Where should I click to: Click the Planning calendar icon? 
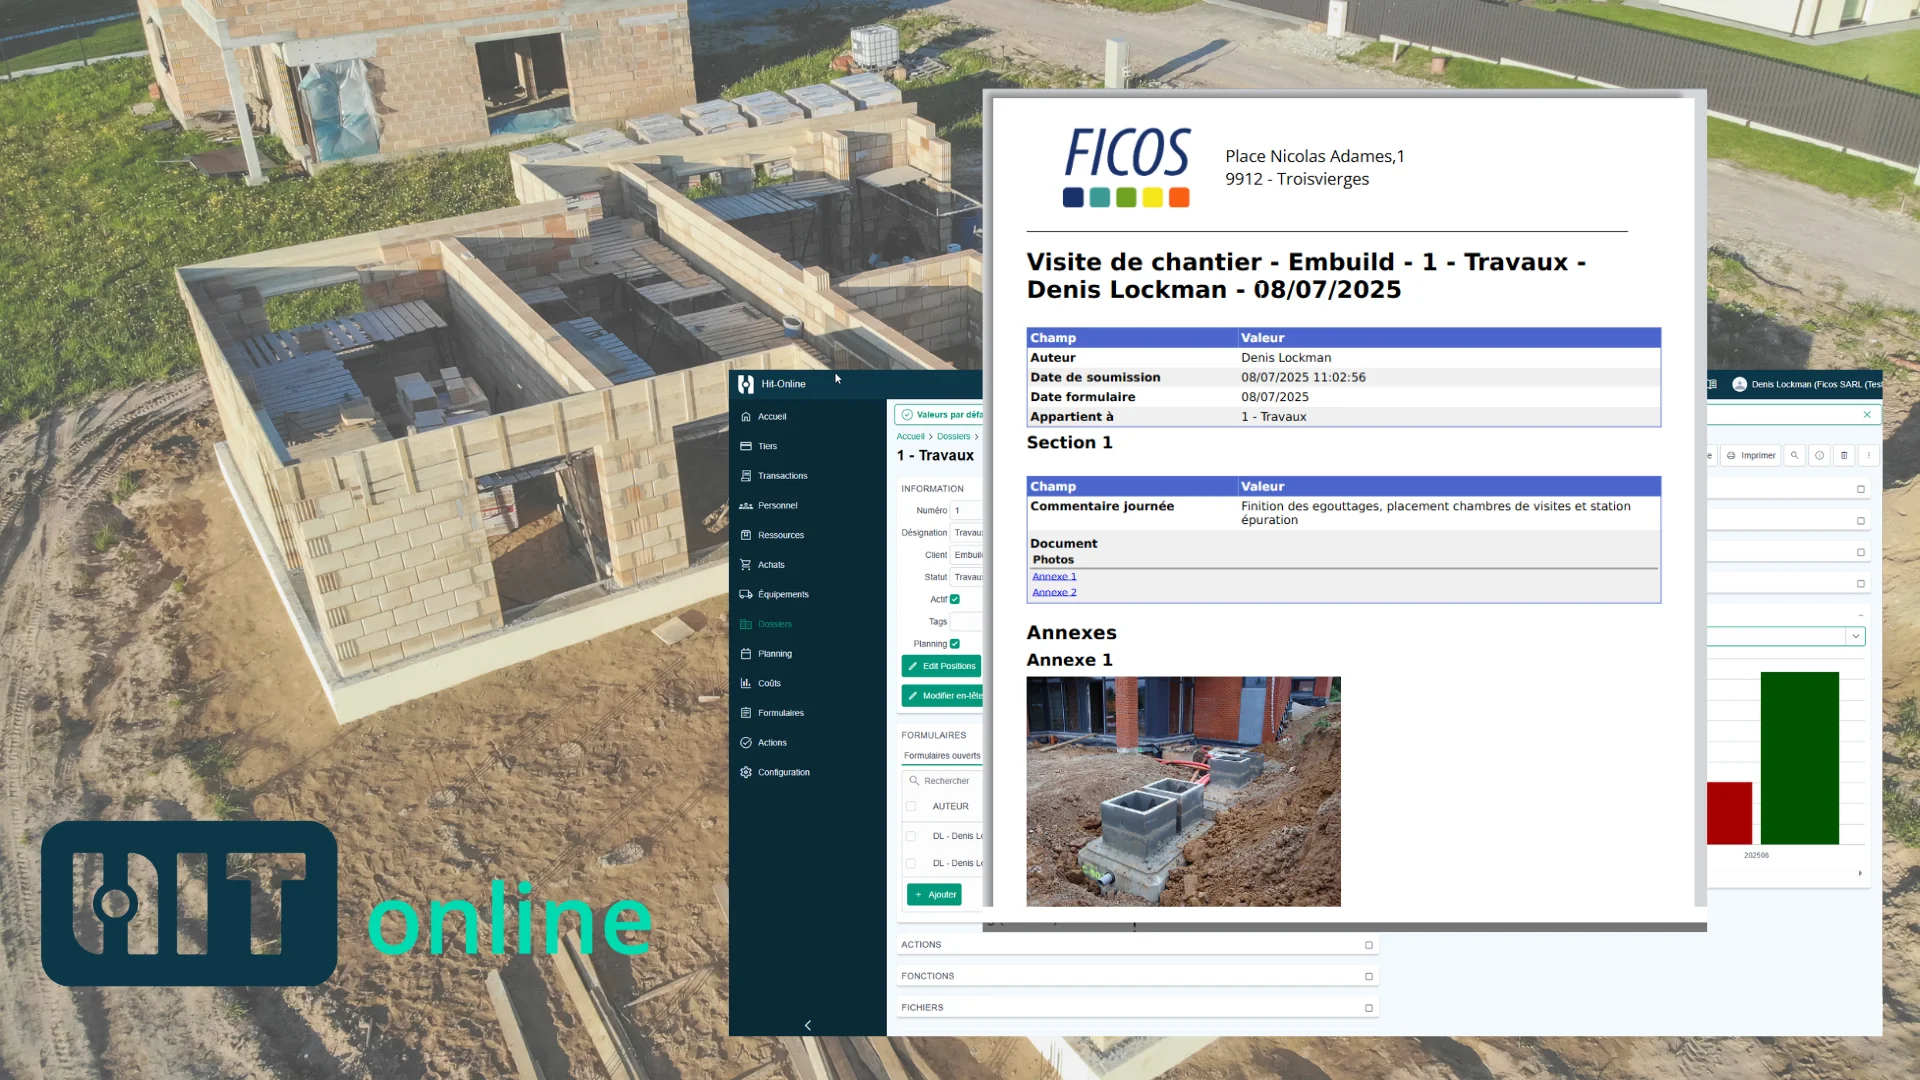pos(745,654)
